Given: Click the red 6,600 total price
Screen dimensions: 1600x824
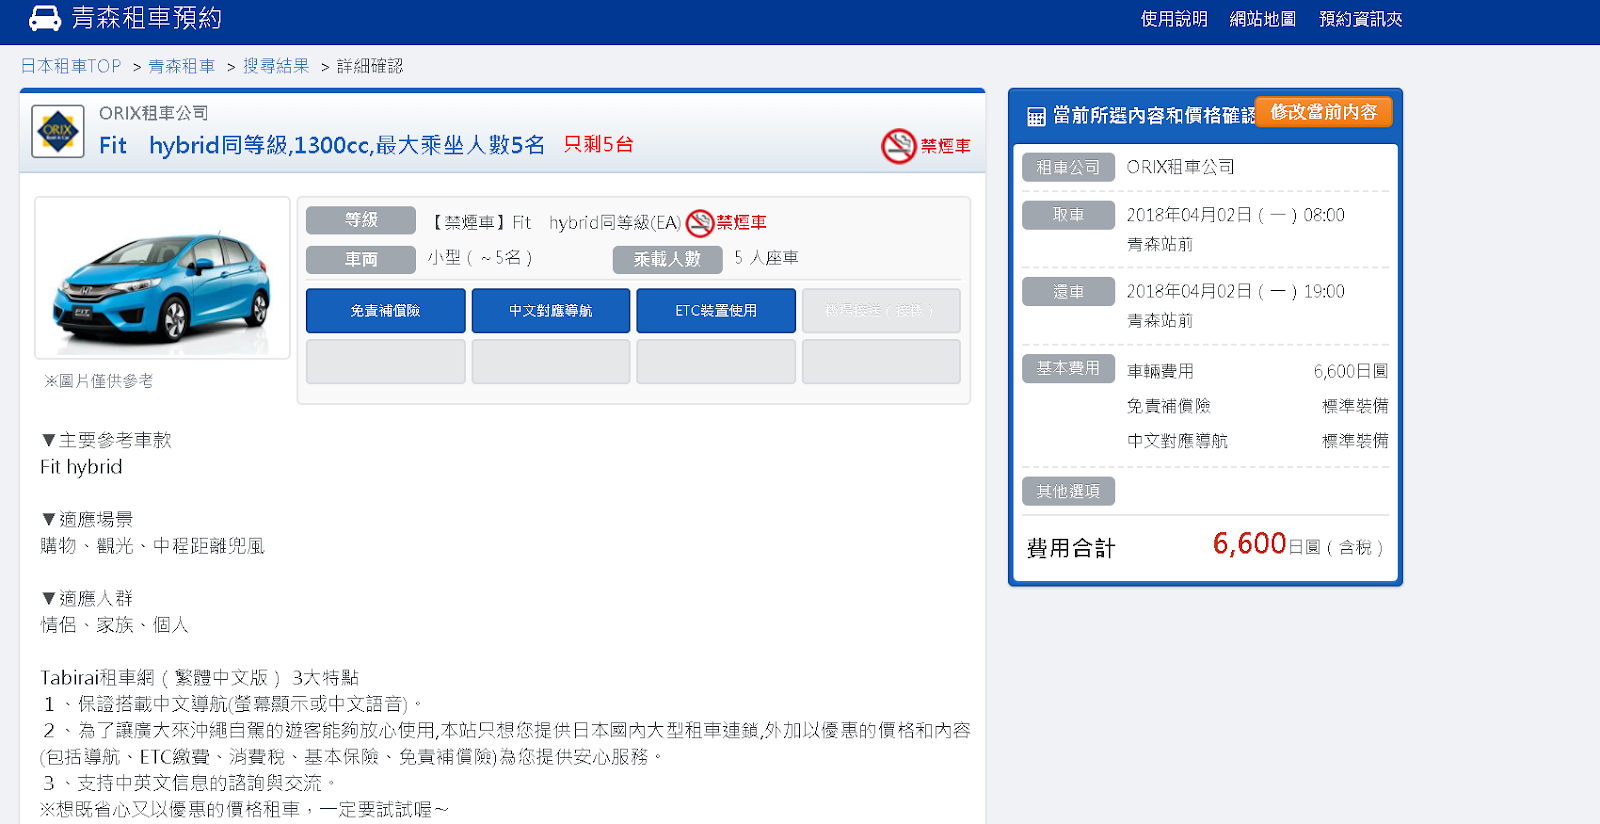Looking at the screenshot, I should click(1249, 543).
